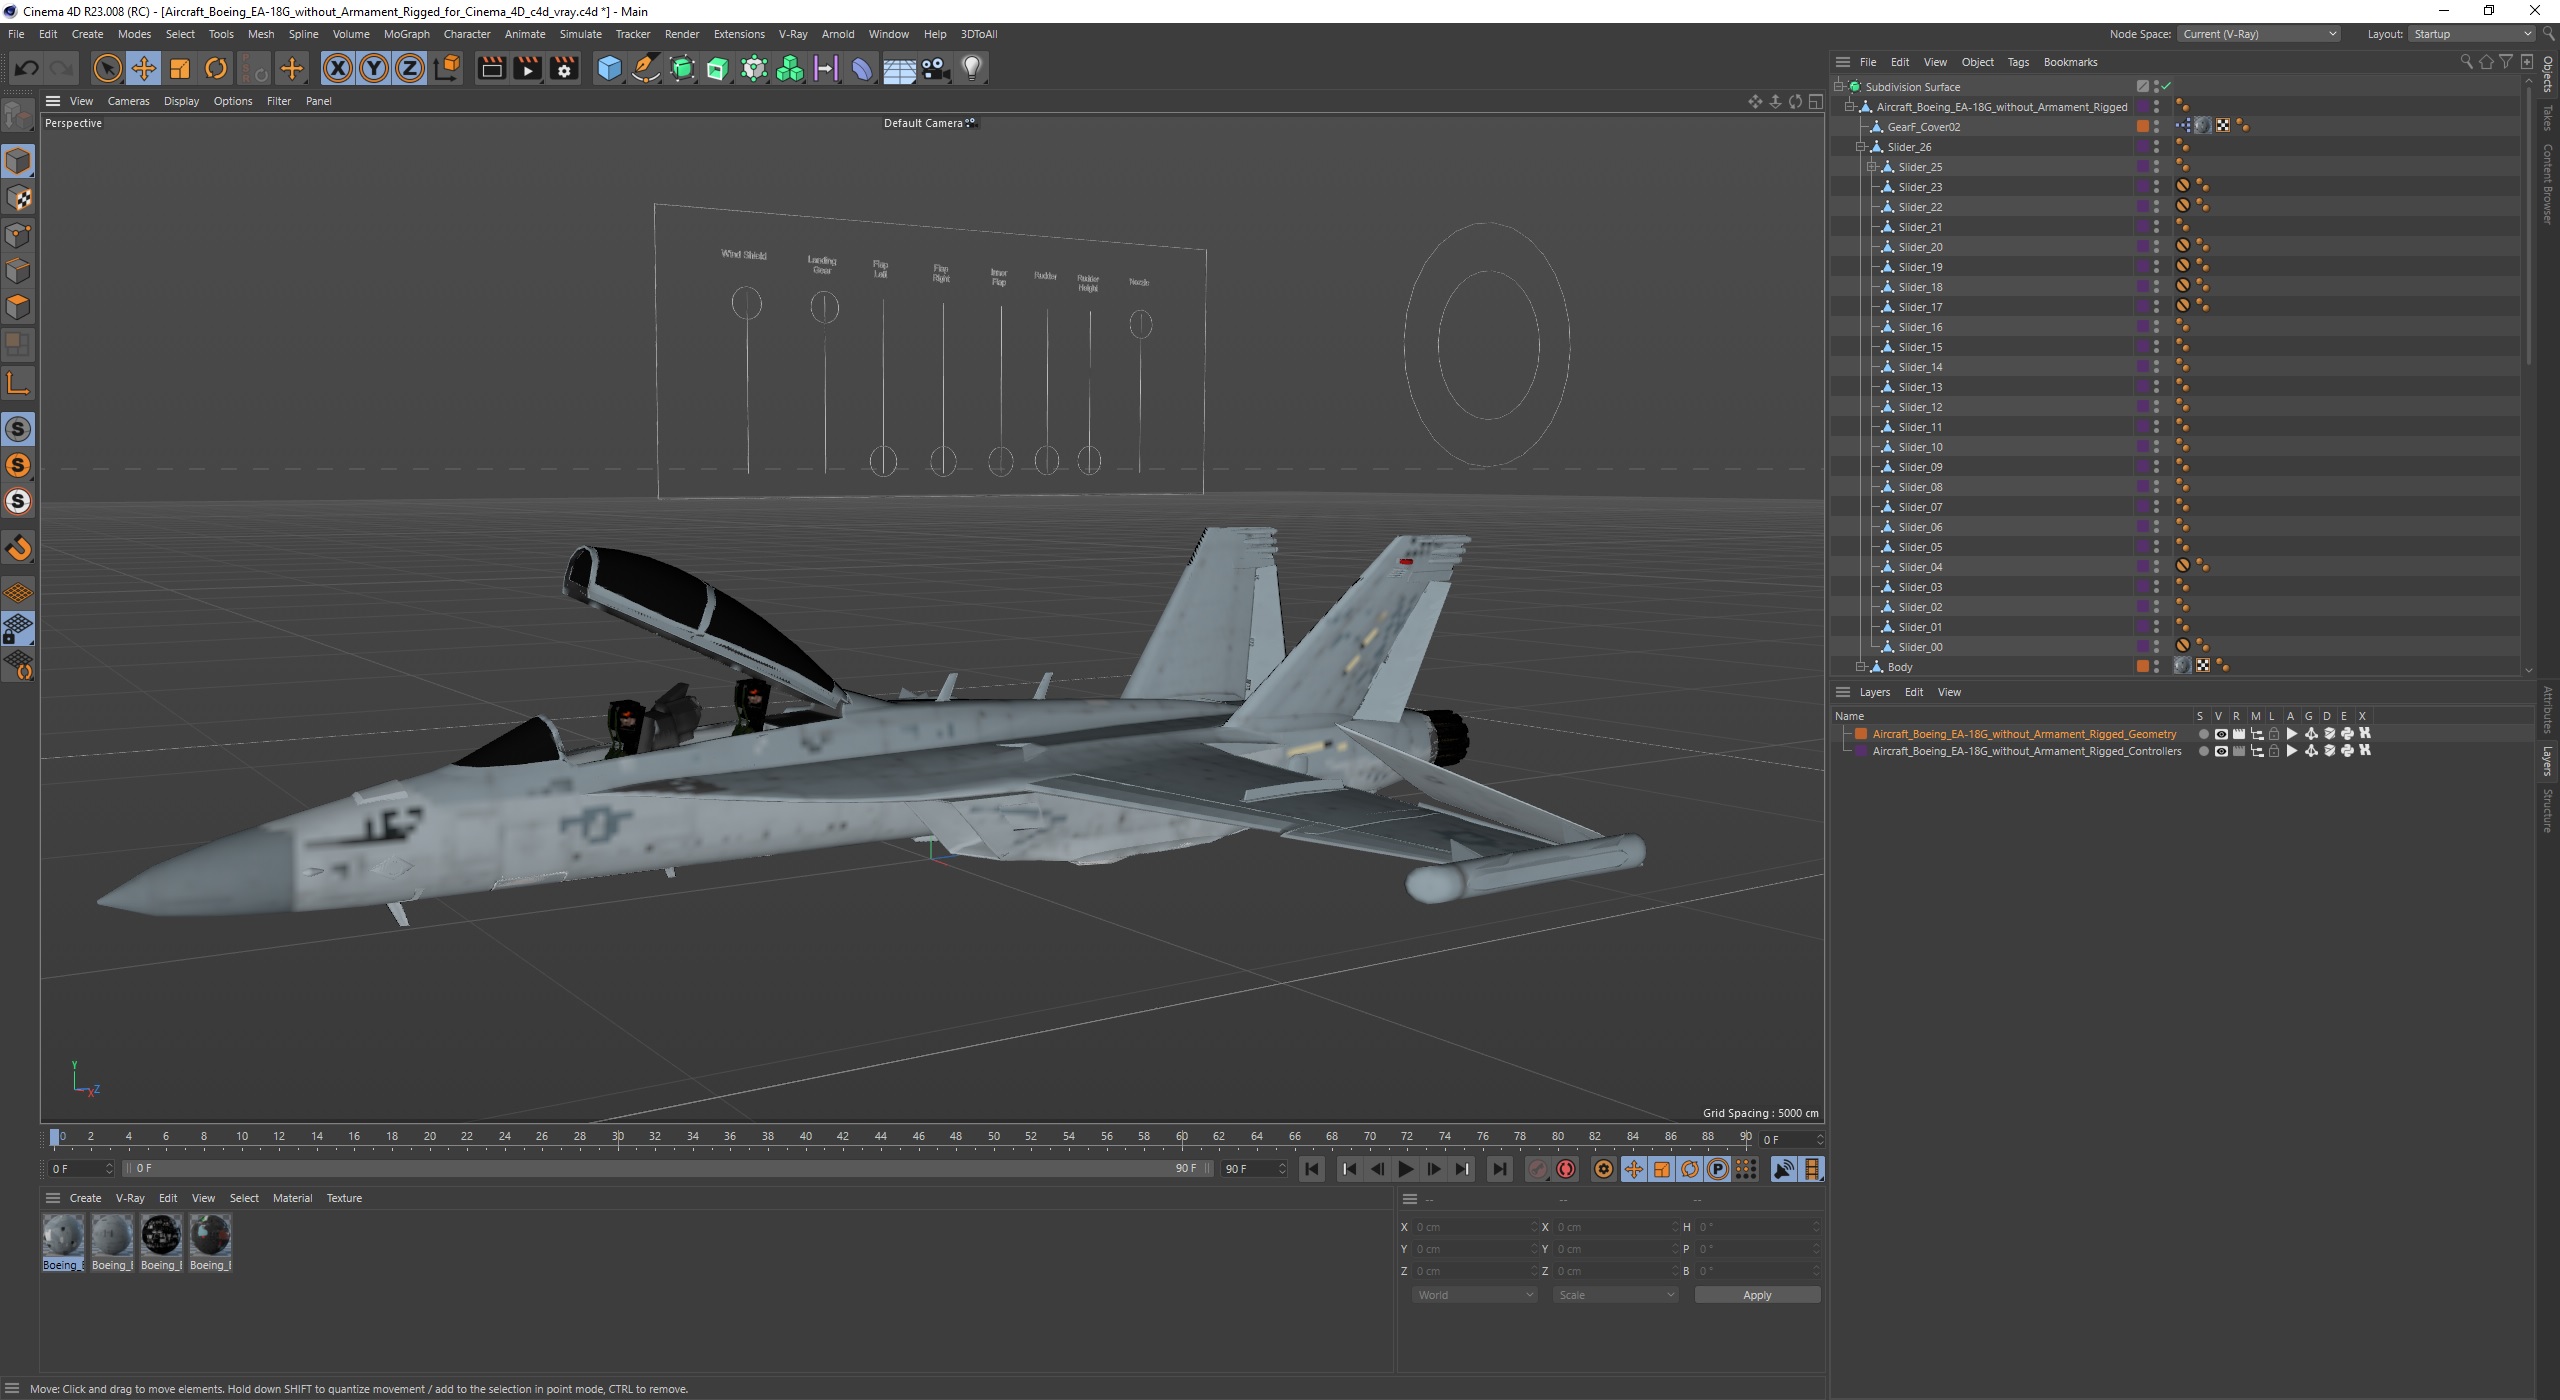Select Slider_12 in object tree
The image size is (2560, 1400).
click(x=1920, y=406)
